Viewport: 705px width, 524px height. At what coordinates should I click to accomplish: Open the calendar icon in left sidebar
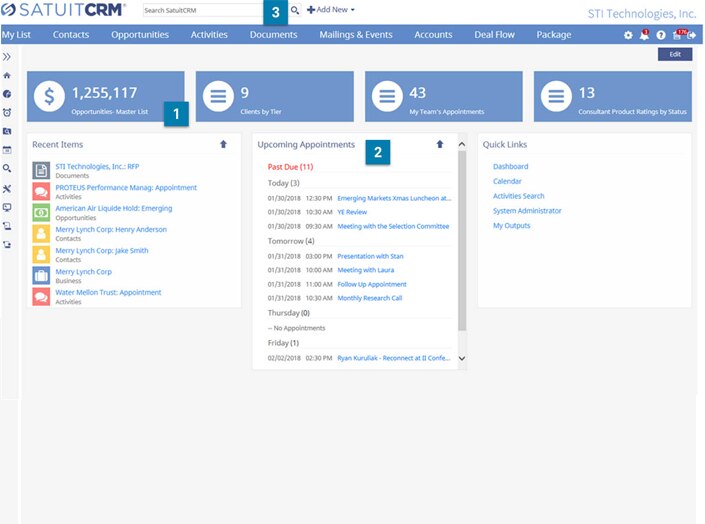click(x=7, y=150)
